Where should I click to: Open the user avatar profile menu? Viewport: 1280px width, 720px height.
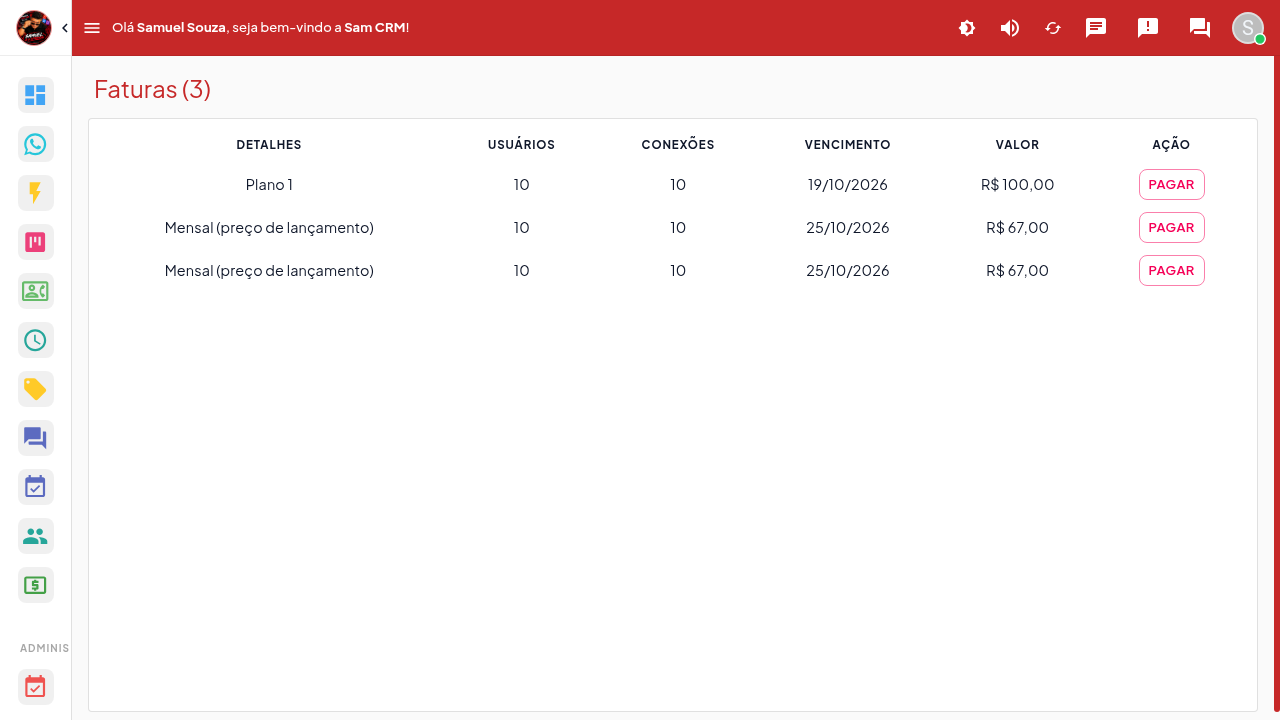pos(1248,28)
